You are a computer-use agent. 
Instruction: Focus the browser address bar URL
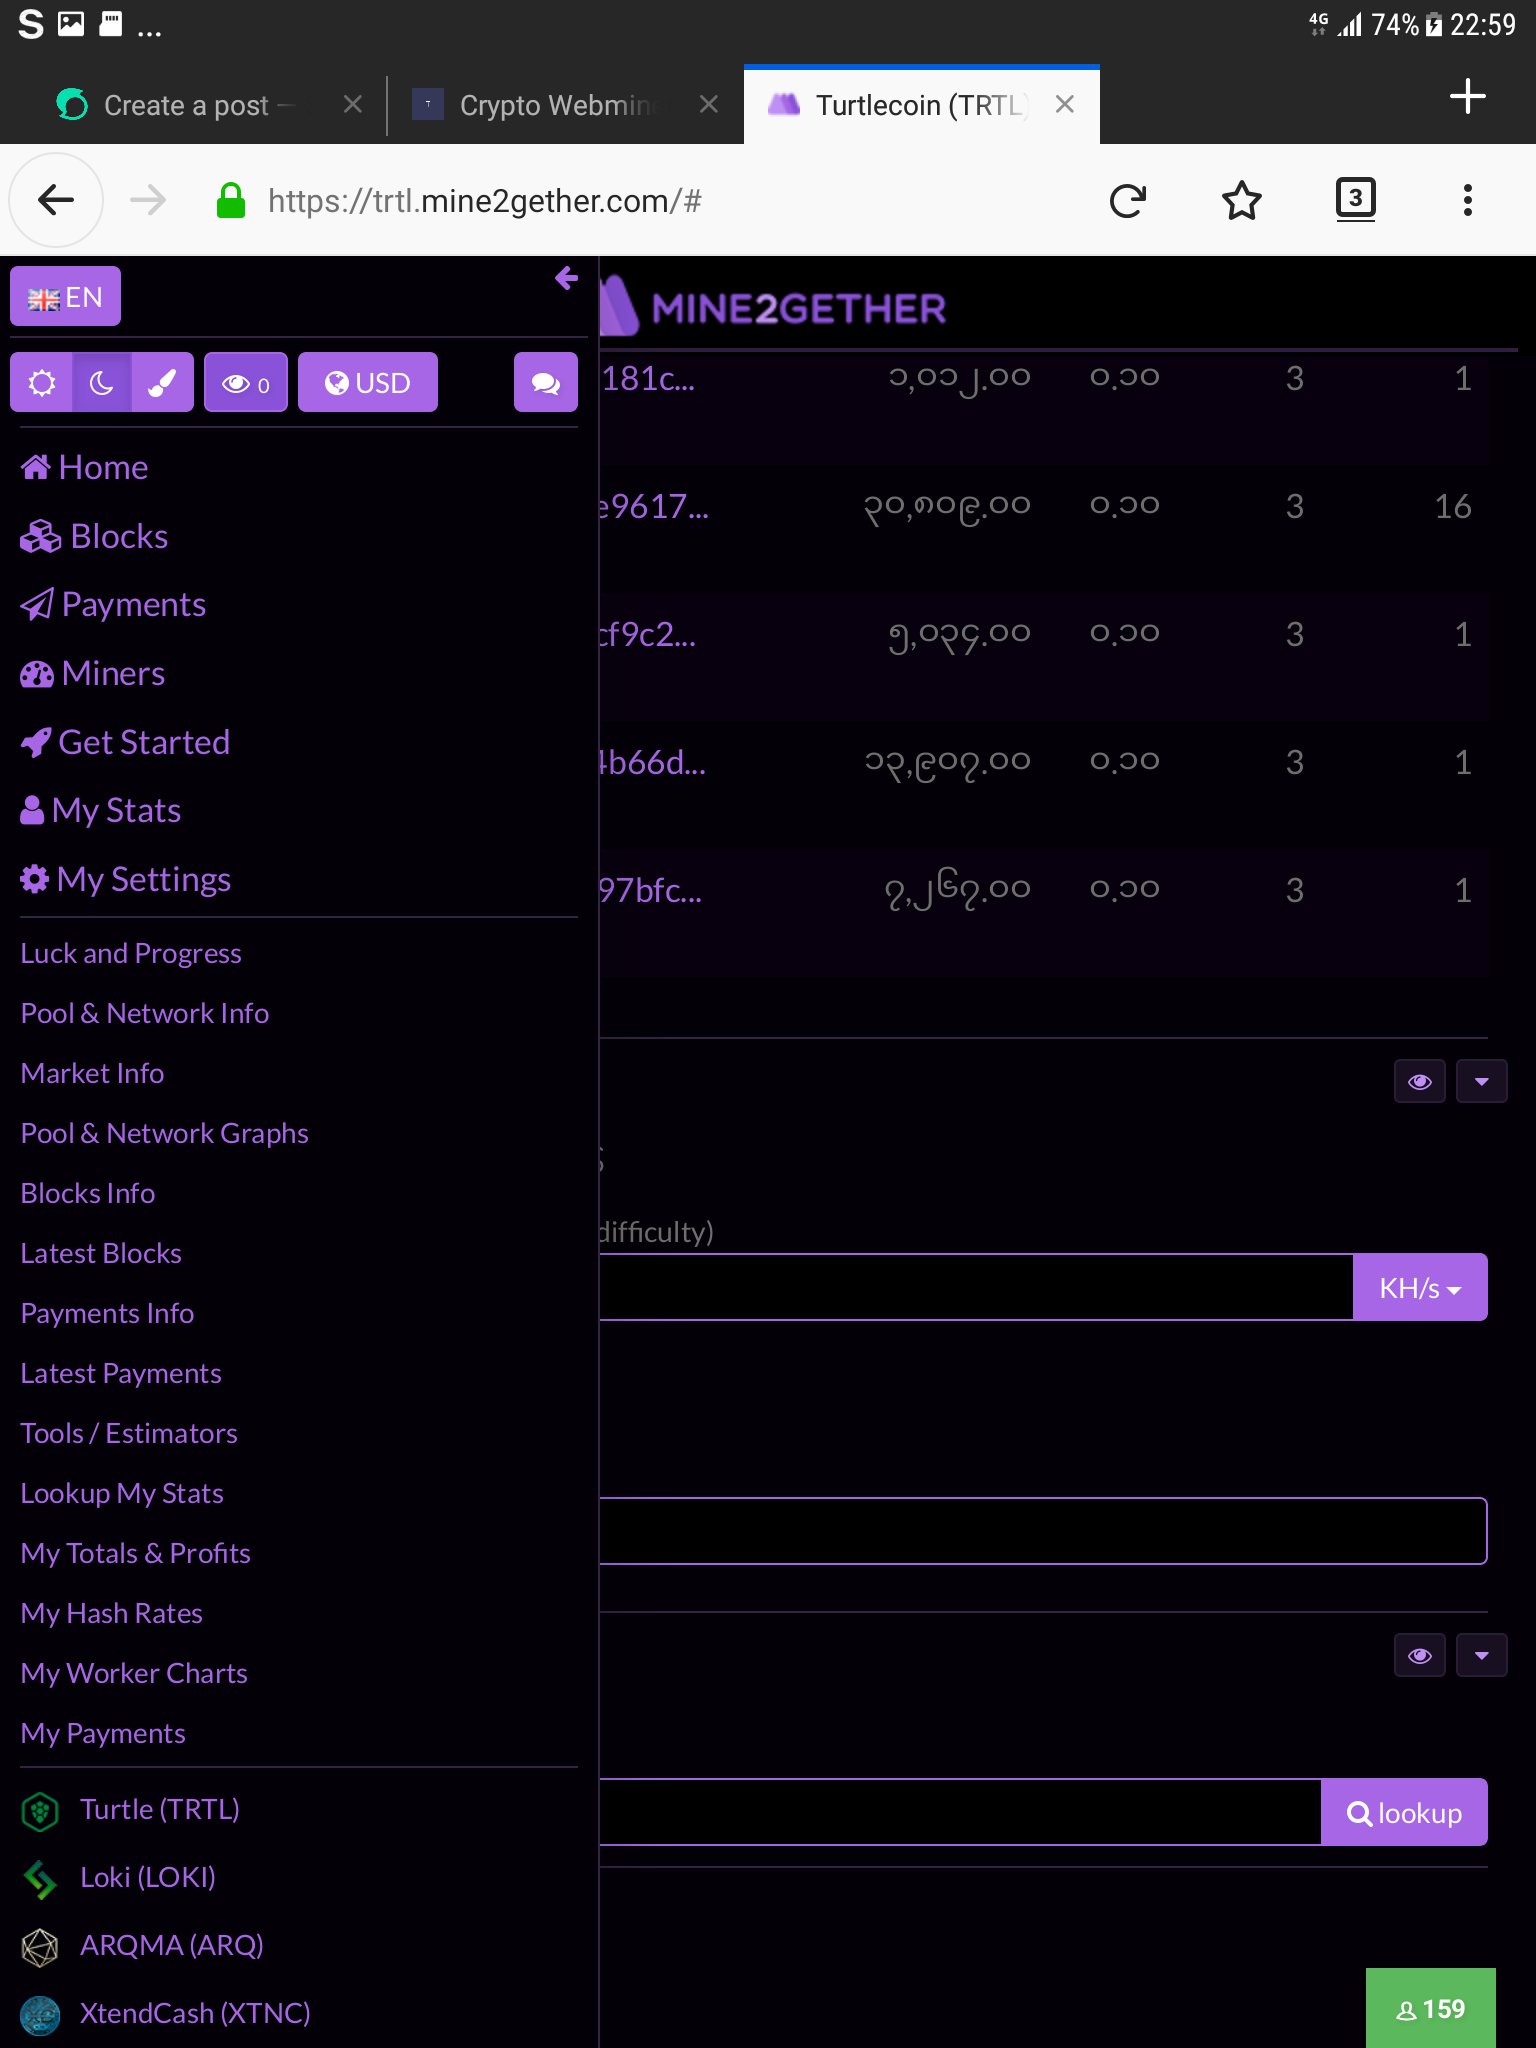(x=485, y=201)
